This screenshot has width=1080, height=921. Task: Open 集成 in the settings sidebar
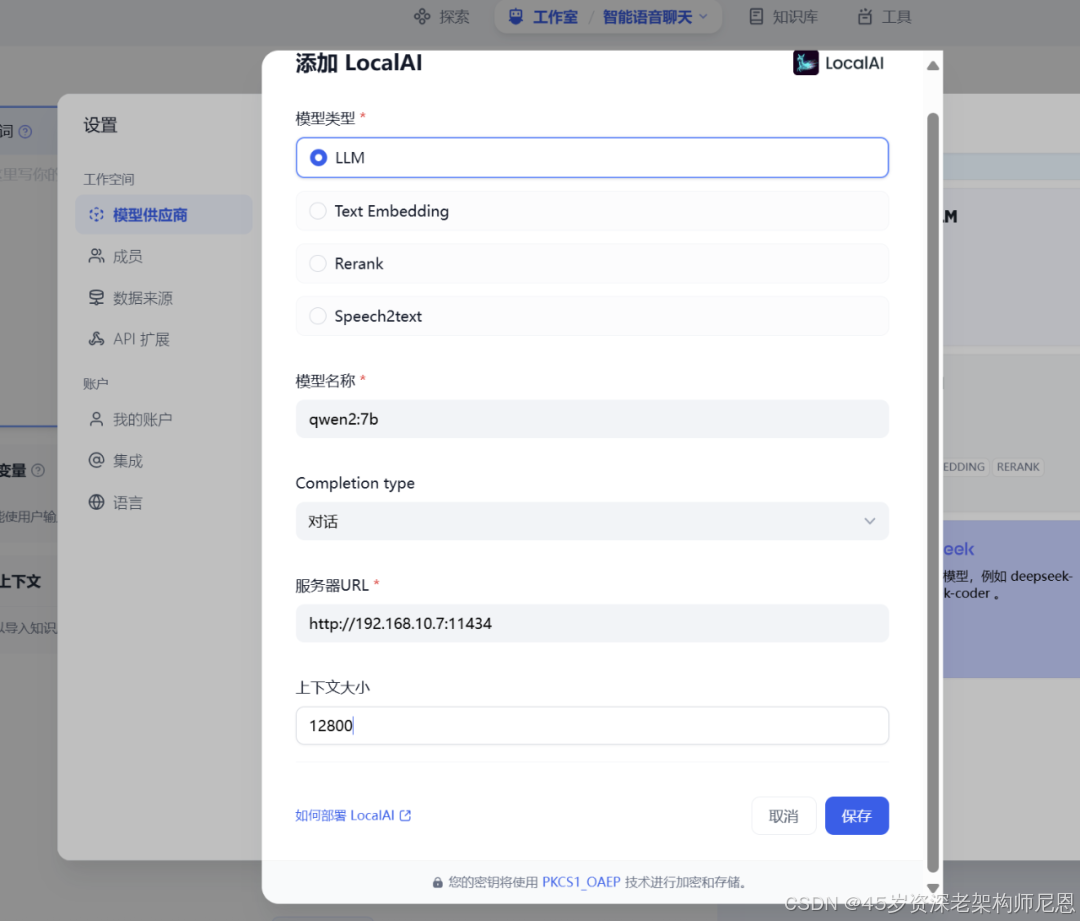(164, 460)
